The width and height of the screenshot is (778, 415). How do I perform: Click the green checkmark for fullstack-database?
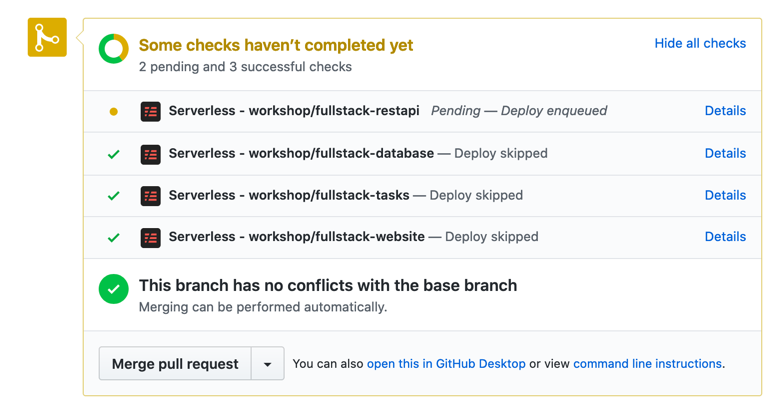114,154
